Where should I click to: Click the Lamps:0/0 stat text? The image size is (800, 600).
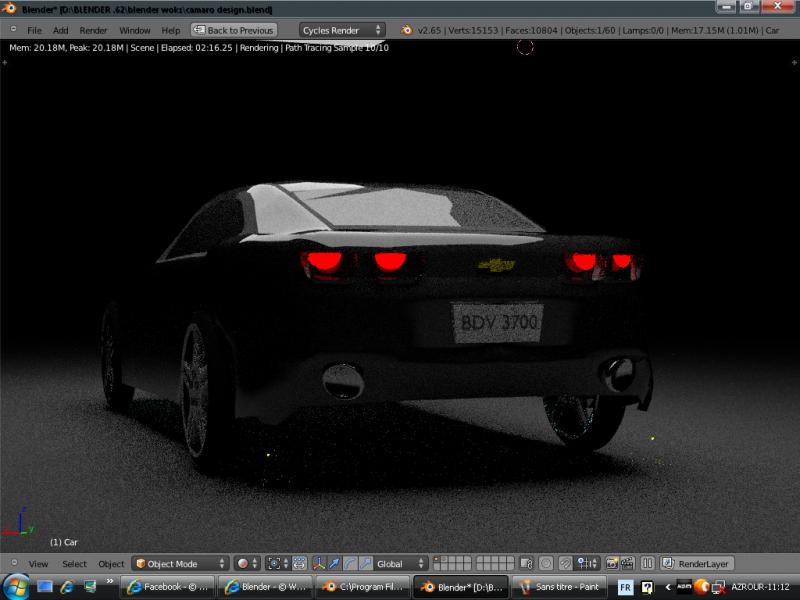643,30
